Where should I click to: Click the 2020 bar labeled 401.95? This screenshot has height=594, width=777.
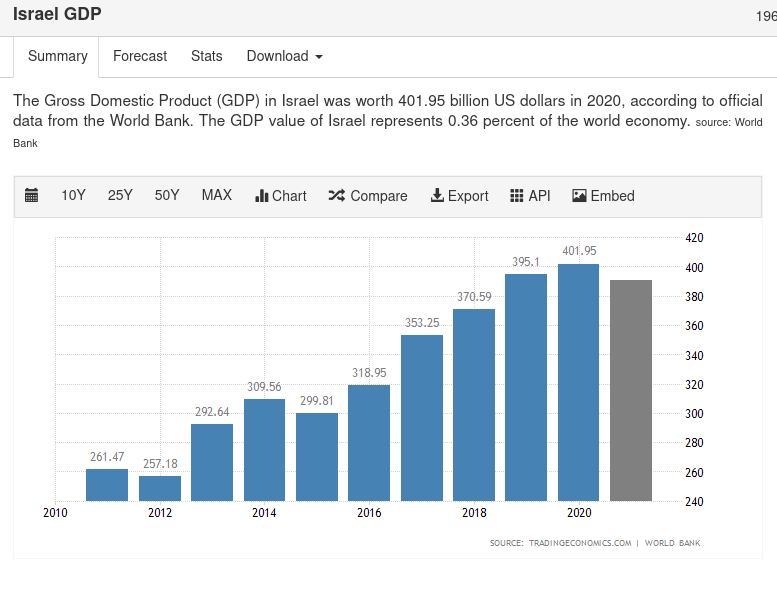[578, 382]
